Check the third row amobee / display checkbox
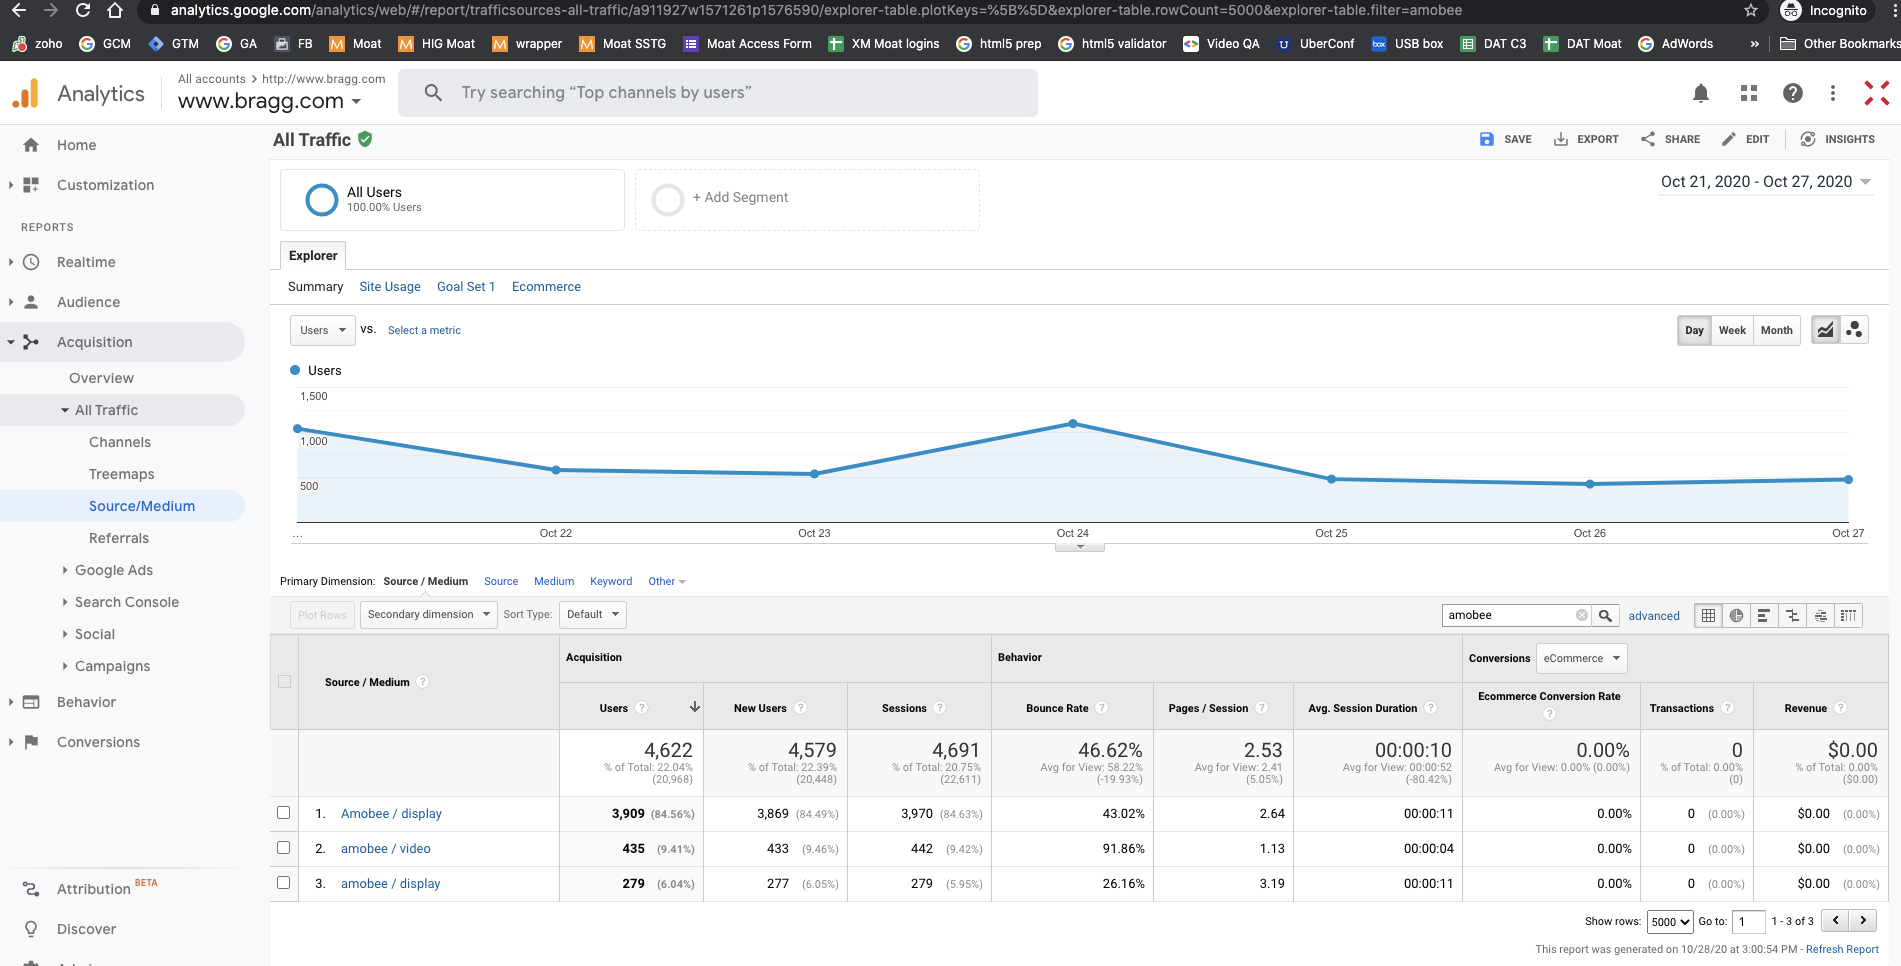This screenshot has width=1901, height=966. [x=284, y=883]
